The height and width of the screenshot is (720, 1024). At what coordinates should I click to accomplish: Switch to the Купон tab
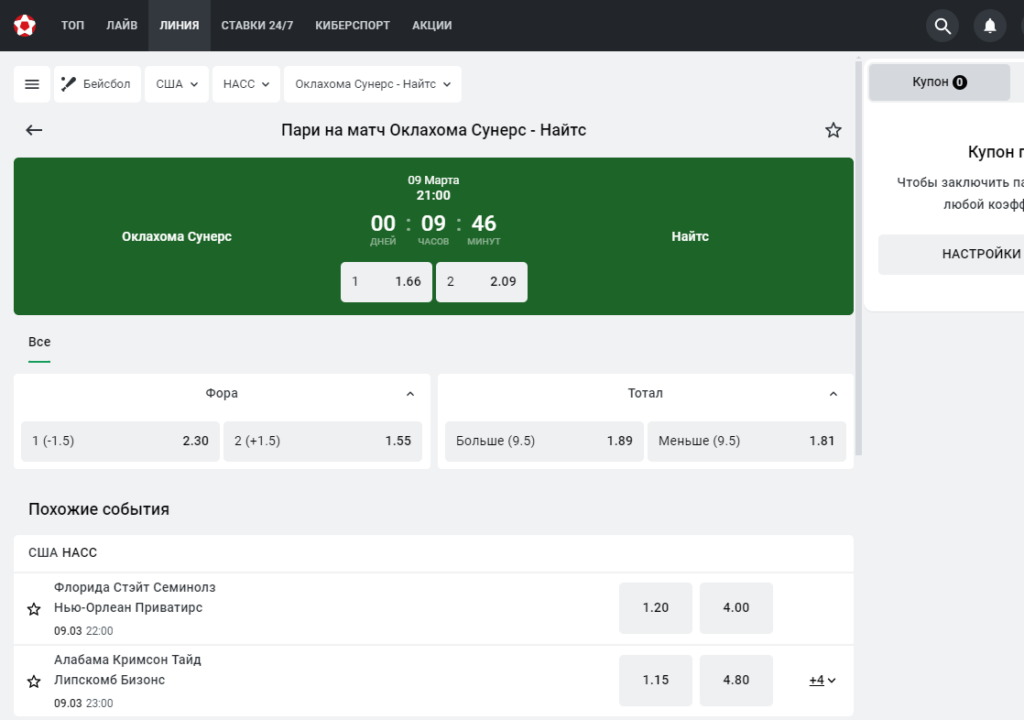coord(939,82)
